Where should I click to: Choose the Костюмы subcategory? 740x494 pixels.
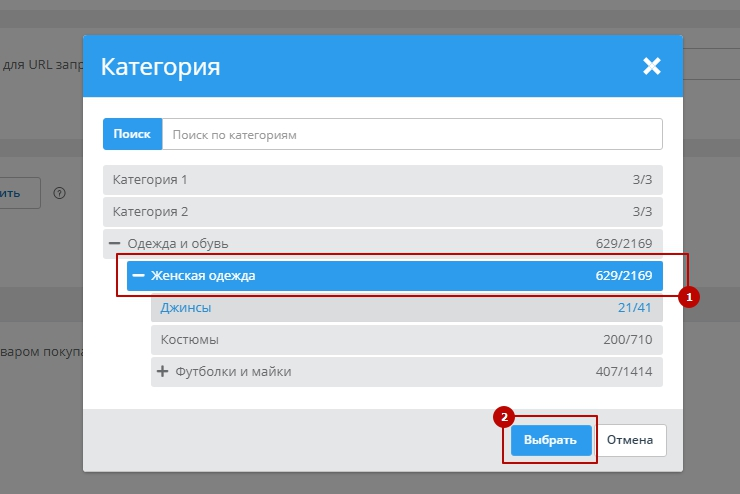[190, 340]
